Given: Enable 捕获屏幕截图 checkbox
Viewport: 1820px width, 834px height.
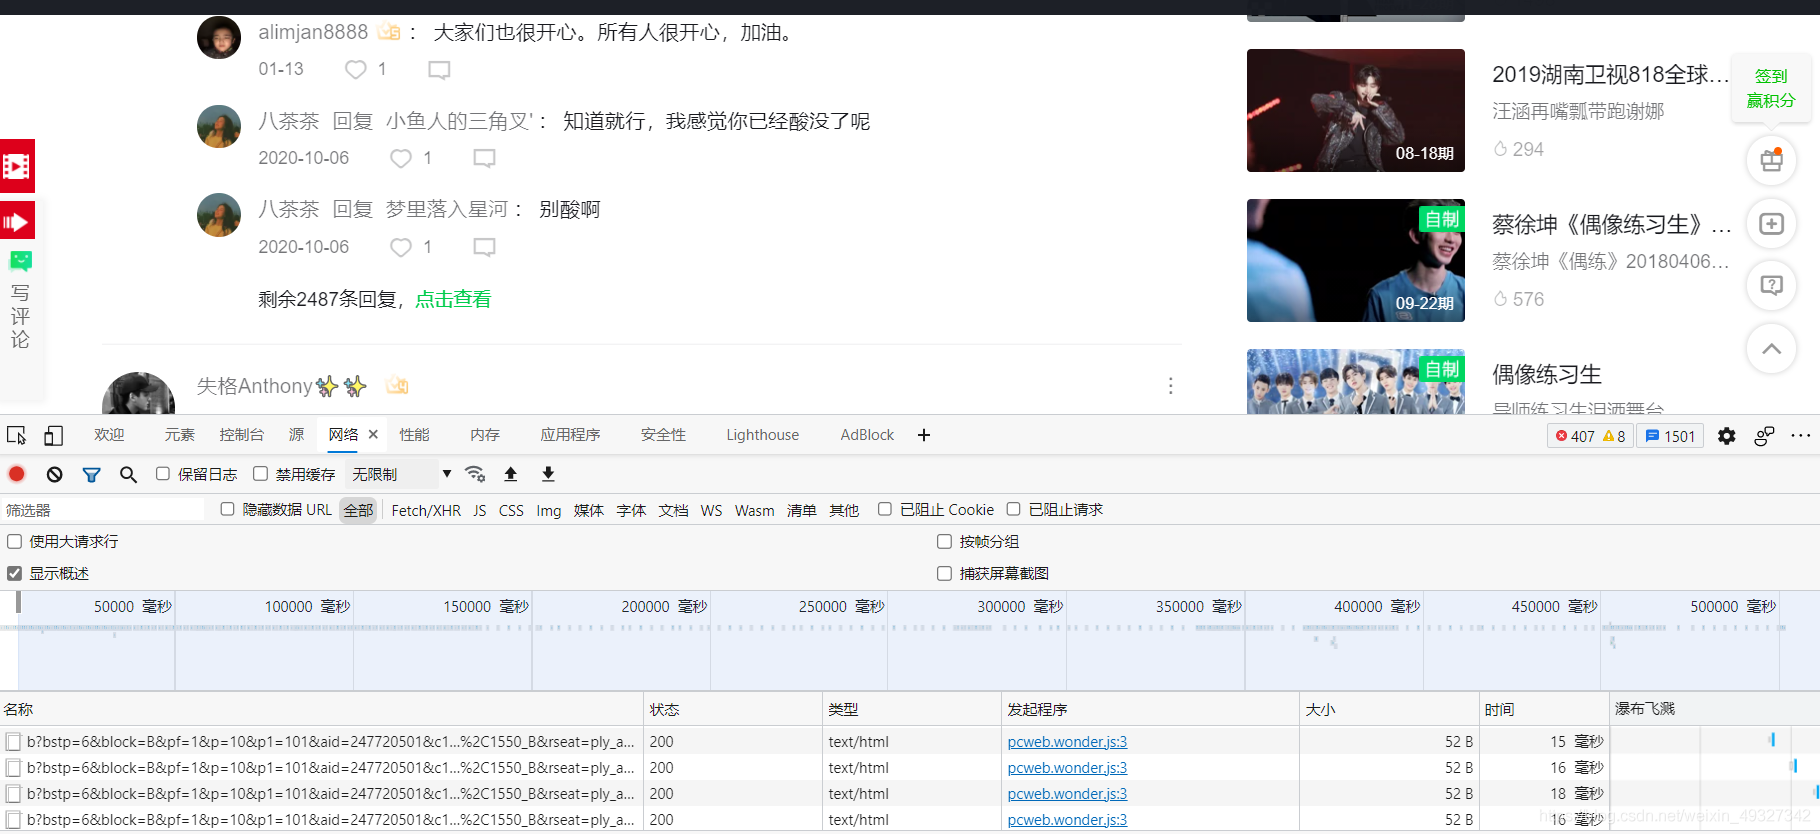Looking at the screenshot, I should (x=944, y=573).
